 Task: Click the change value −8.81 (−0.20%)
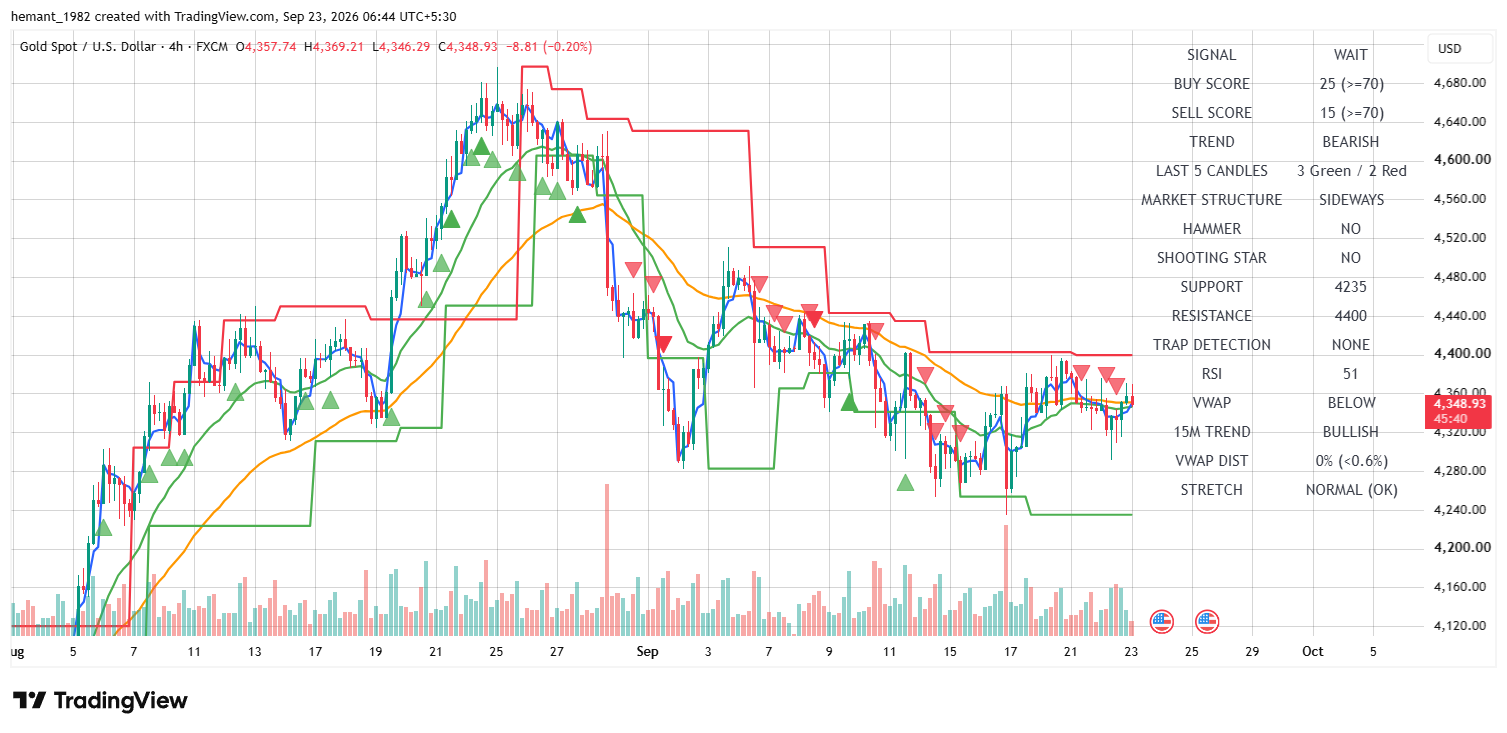[550, 47]
